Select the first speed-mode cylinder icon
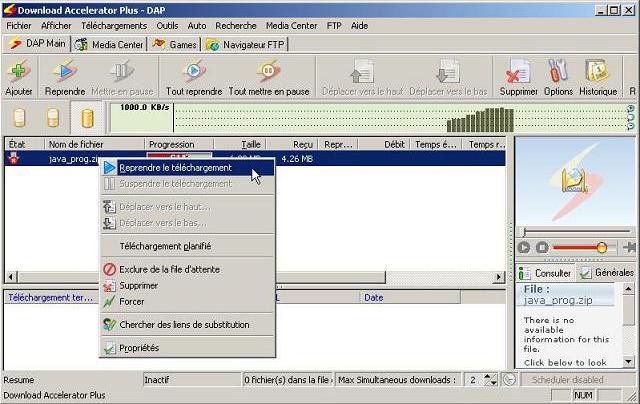This screenshot has height=404, width=640. 20,118
